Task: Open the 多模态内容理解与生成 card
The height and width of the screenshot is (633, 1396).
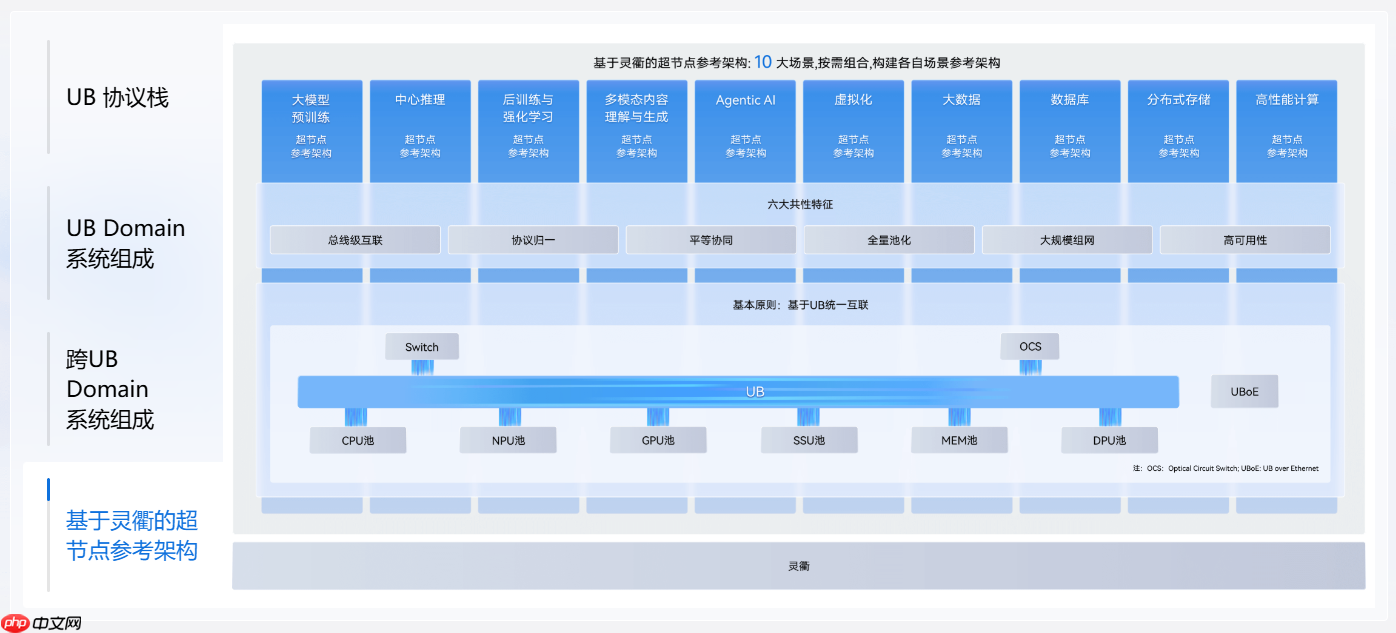Action: tap(636, 130)
